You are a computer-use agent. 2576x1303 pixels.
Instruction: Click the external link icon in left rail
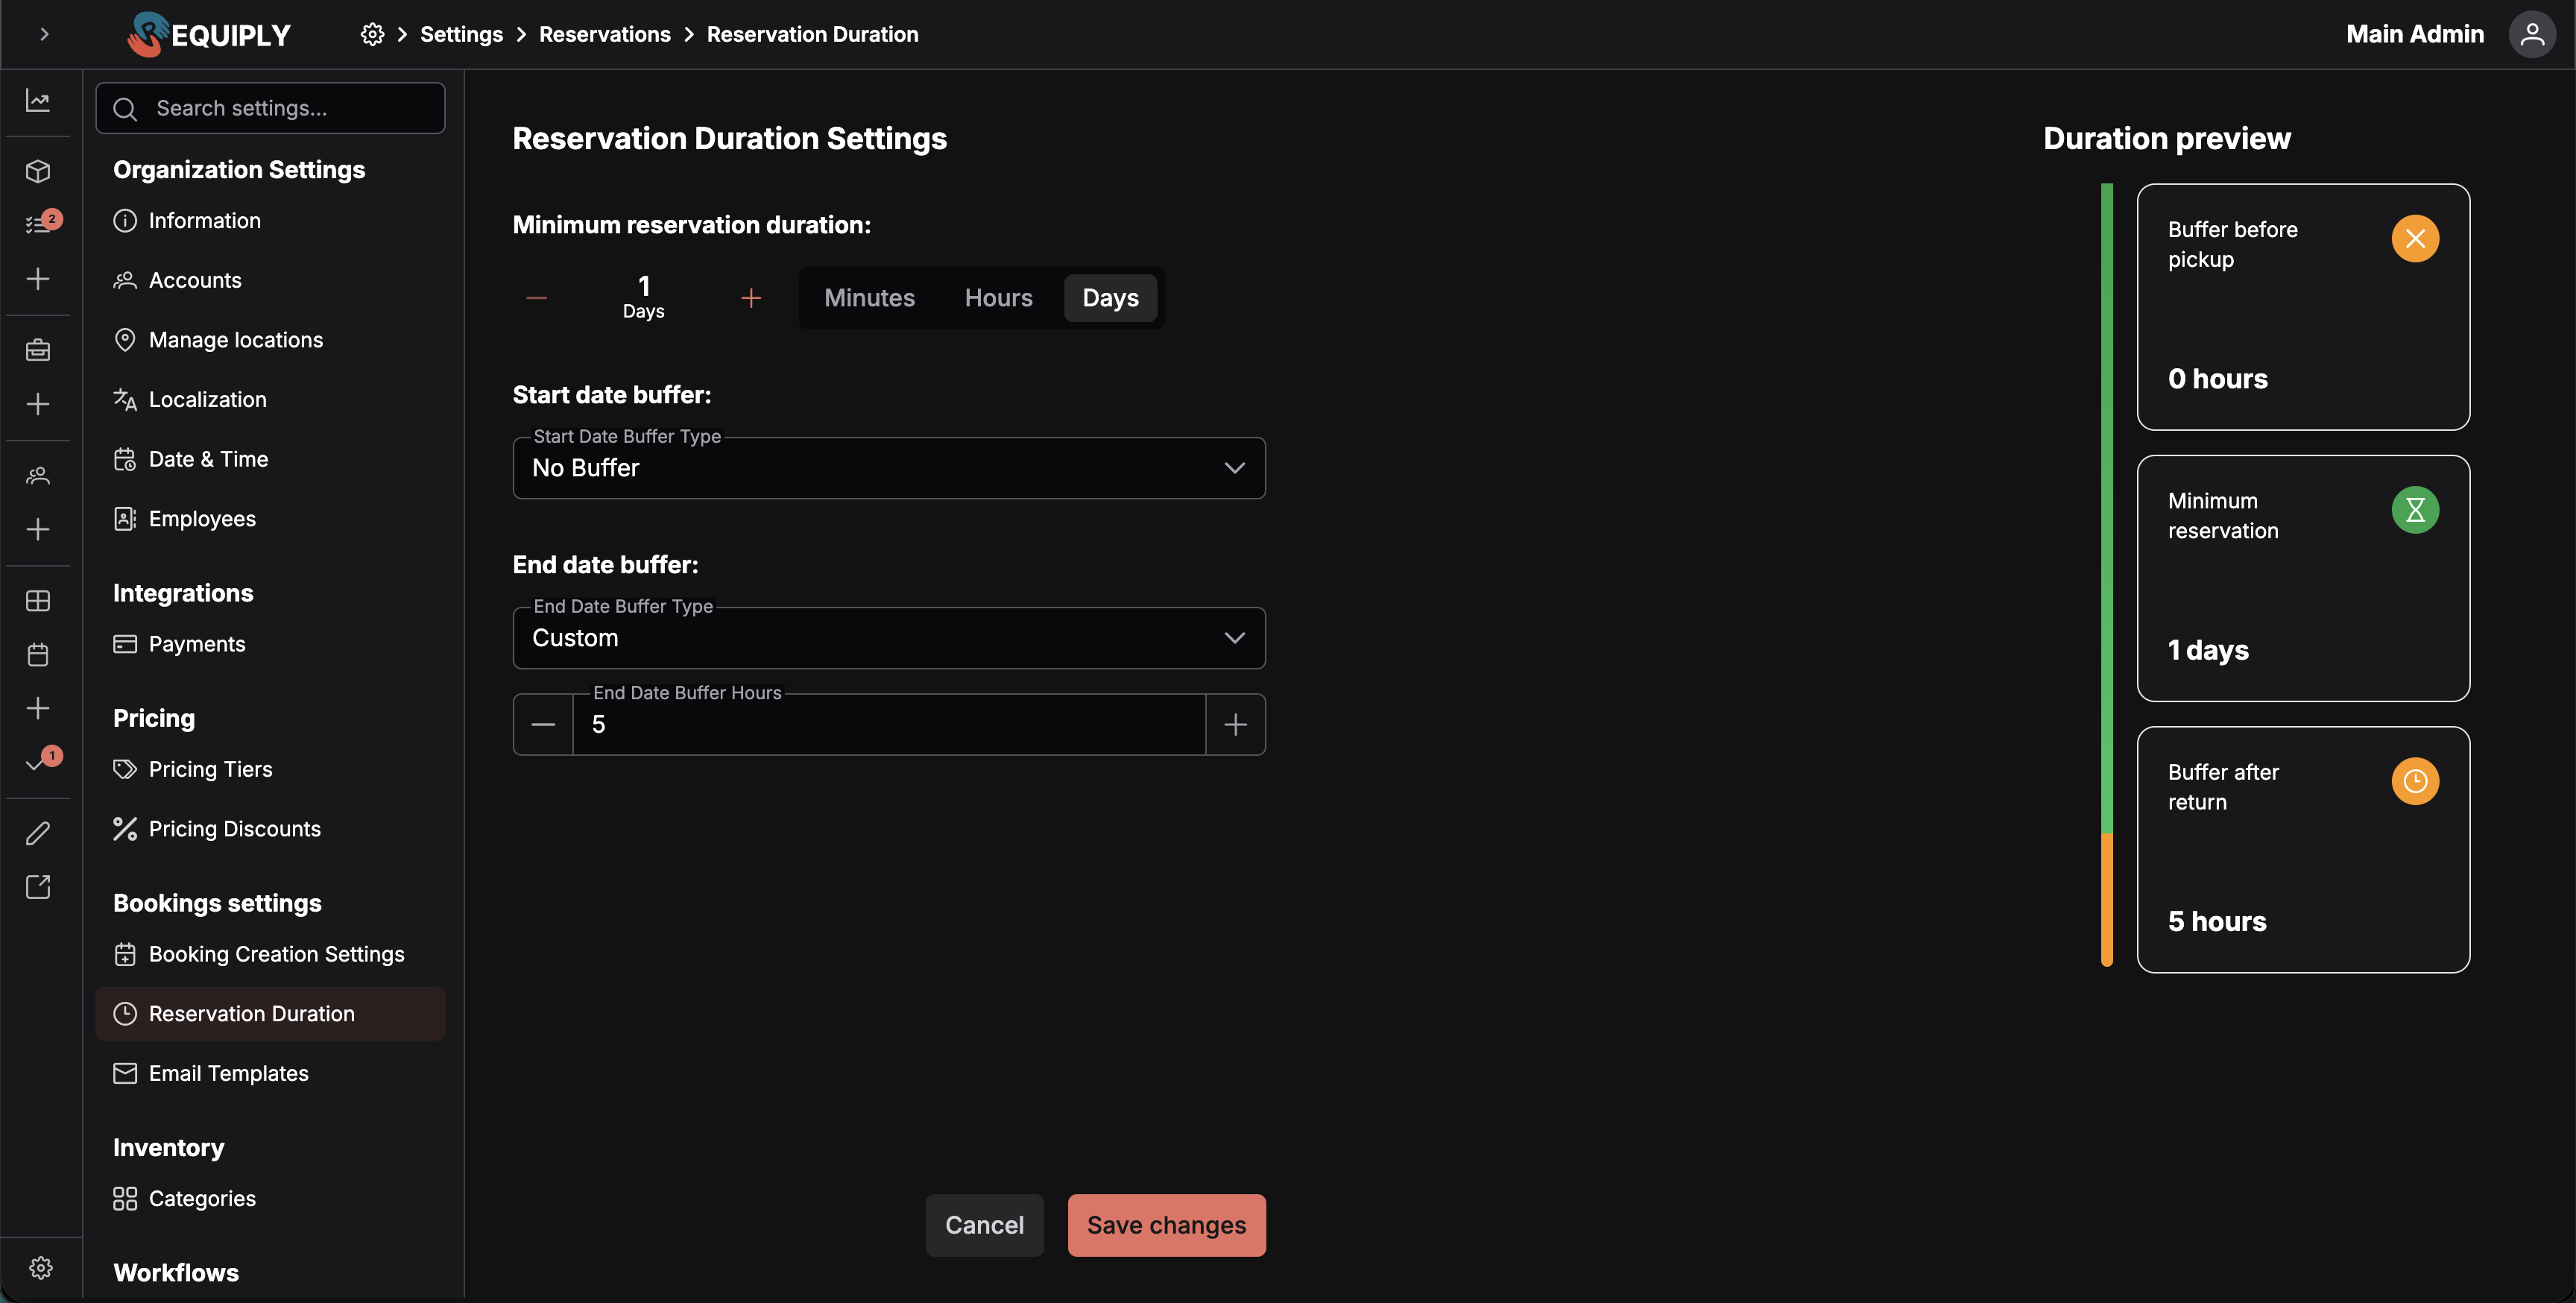click(38, 887)
